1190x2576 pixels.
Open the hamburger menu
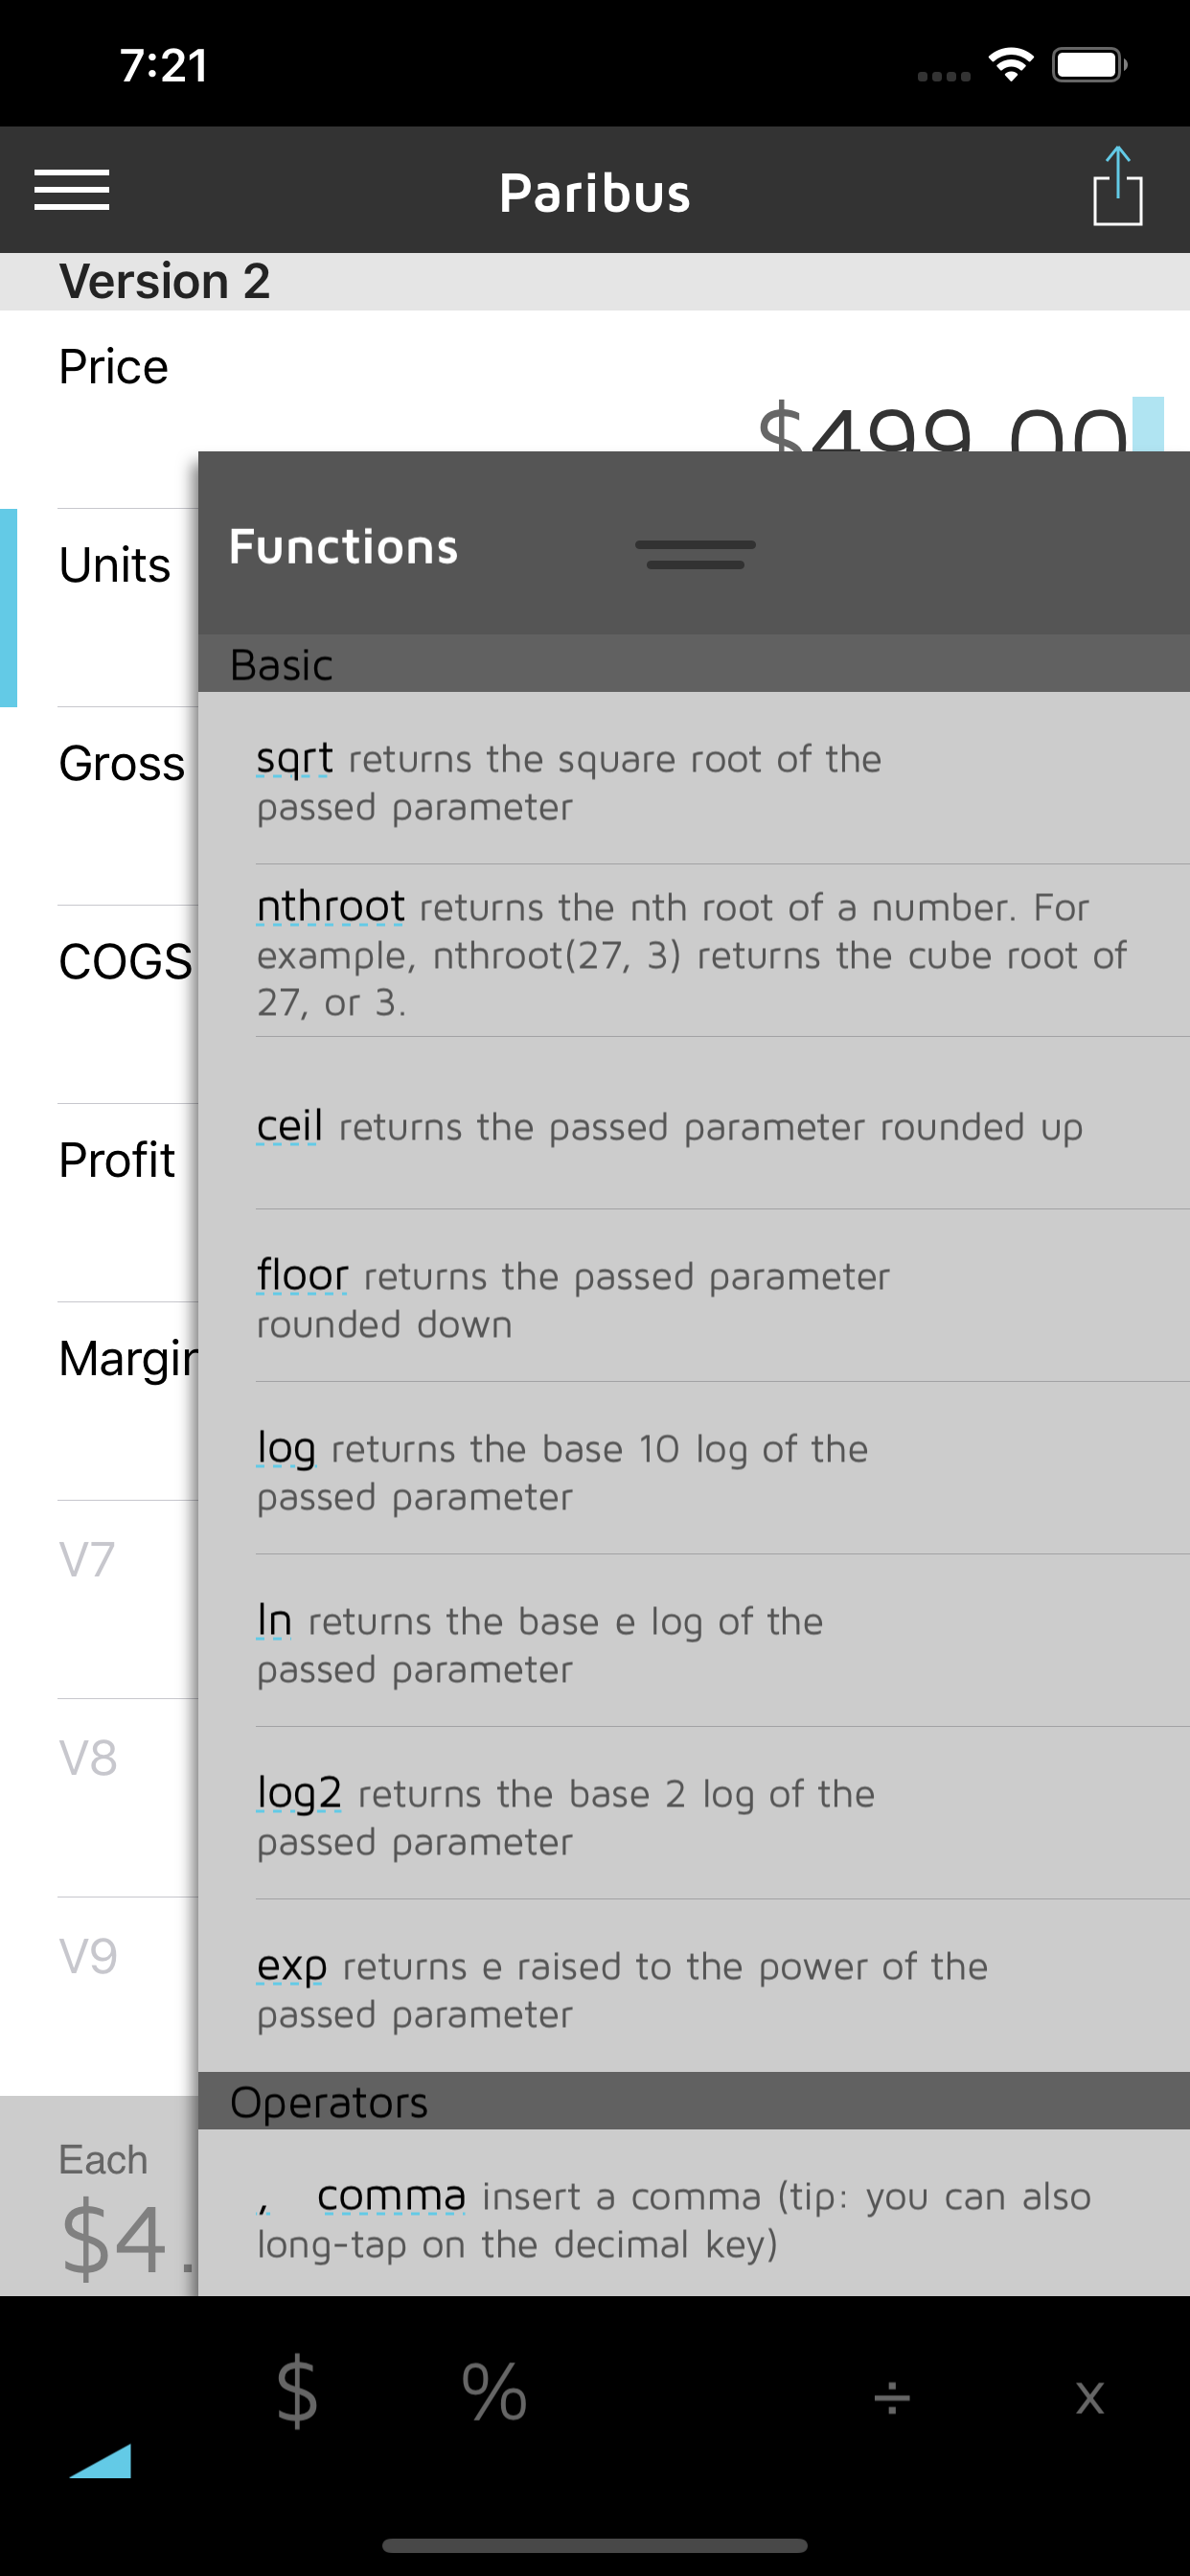[x=72, y=190]
